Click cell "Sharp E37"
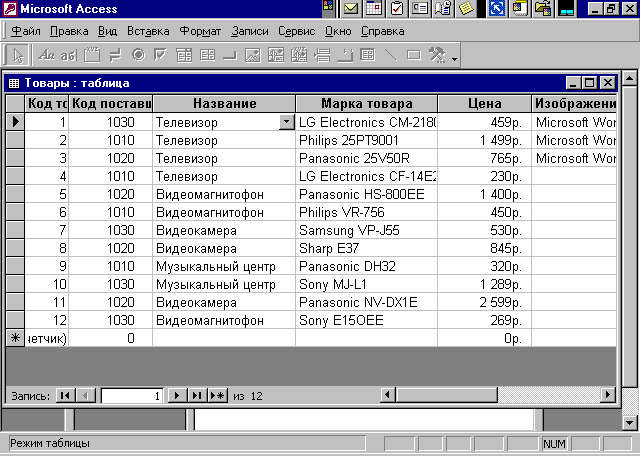 pos(367,248)
